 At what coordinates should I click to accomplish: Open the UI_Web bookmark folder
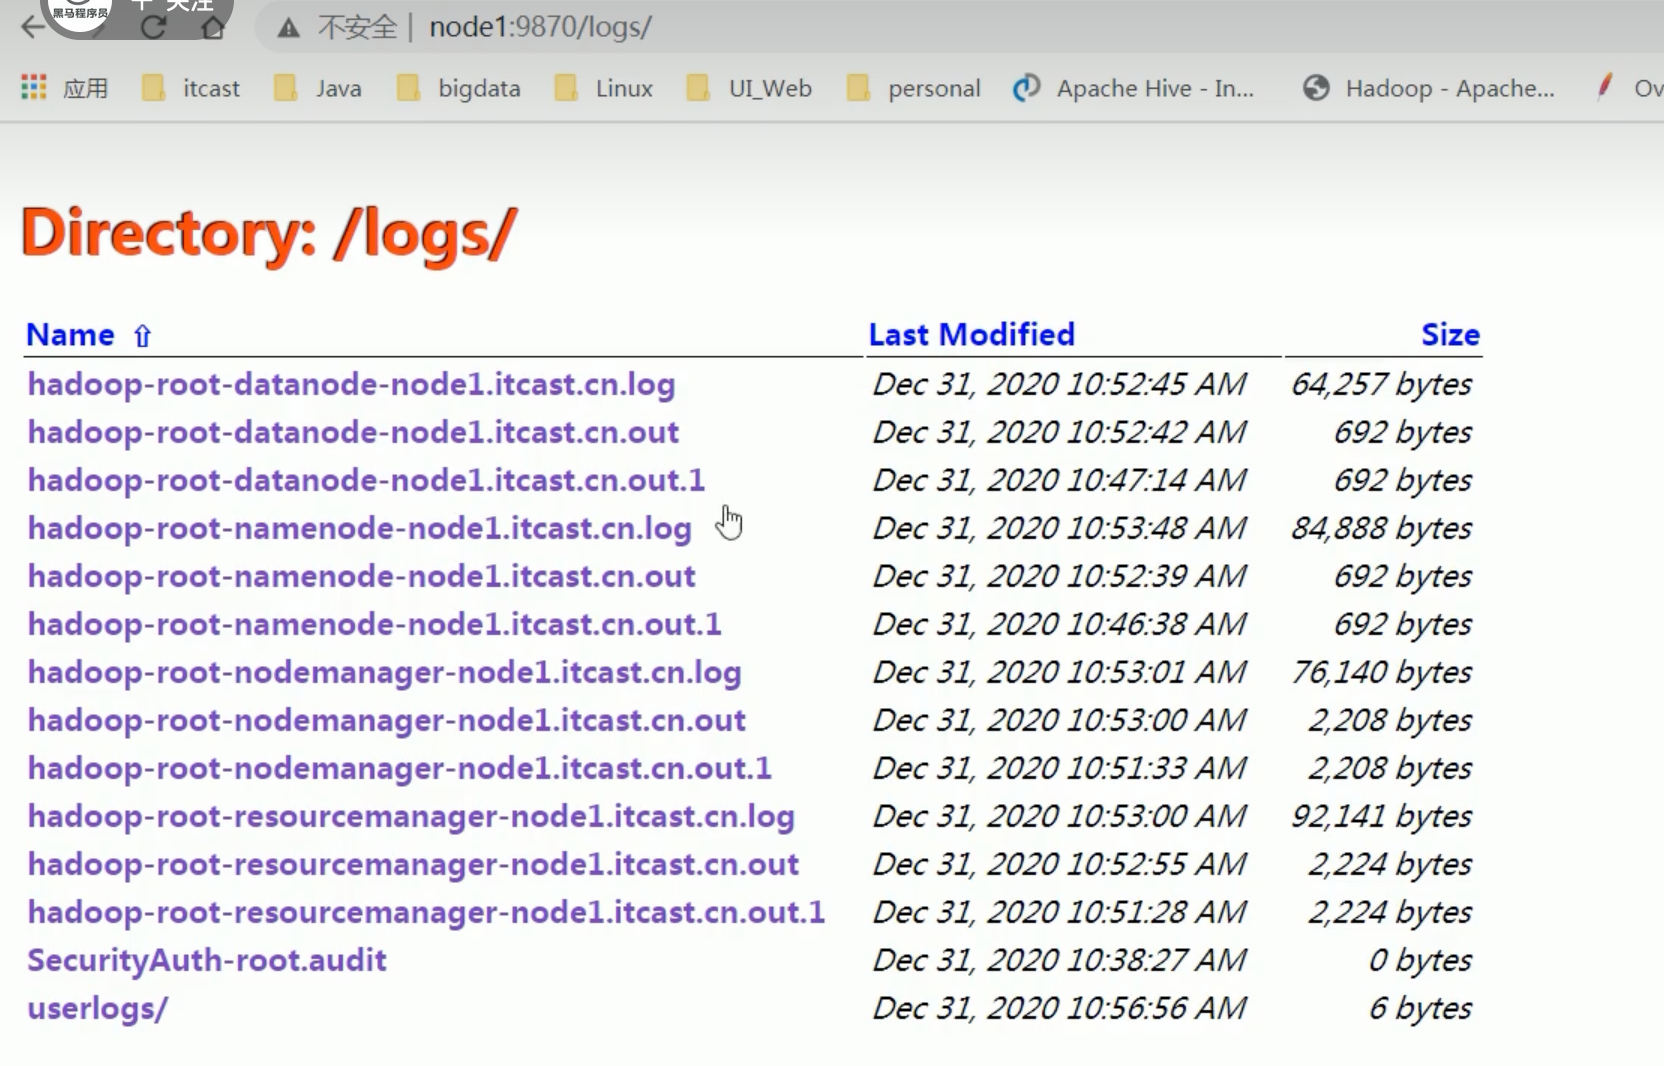coord(749,88)
